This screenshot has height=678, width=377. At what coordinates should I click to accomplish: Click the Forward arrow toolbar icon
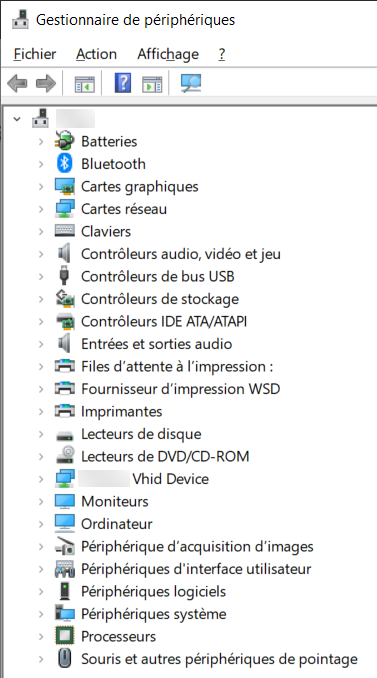pyautogui.click(x=46, y=83)
